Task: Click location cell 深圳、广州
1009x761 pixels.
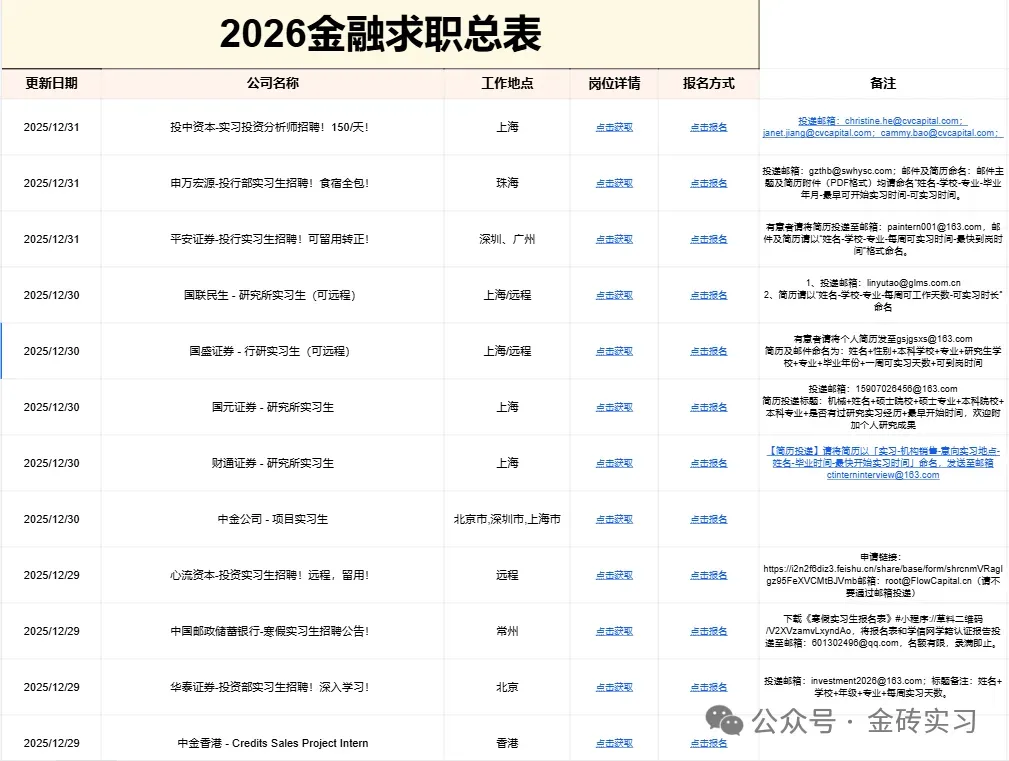Action: [x=507, y=239]
